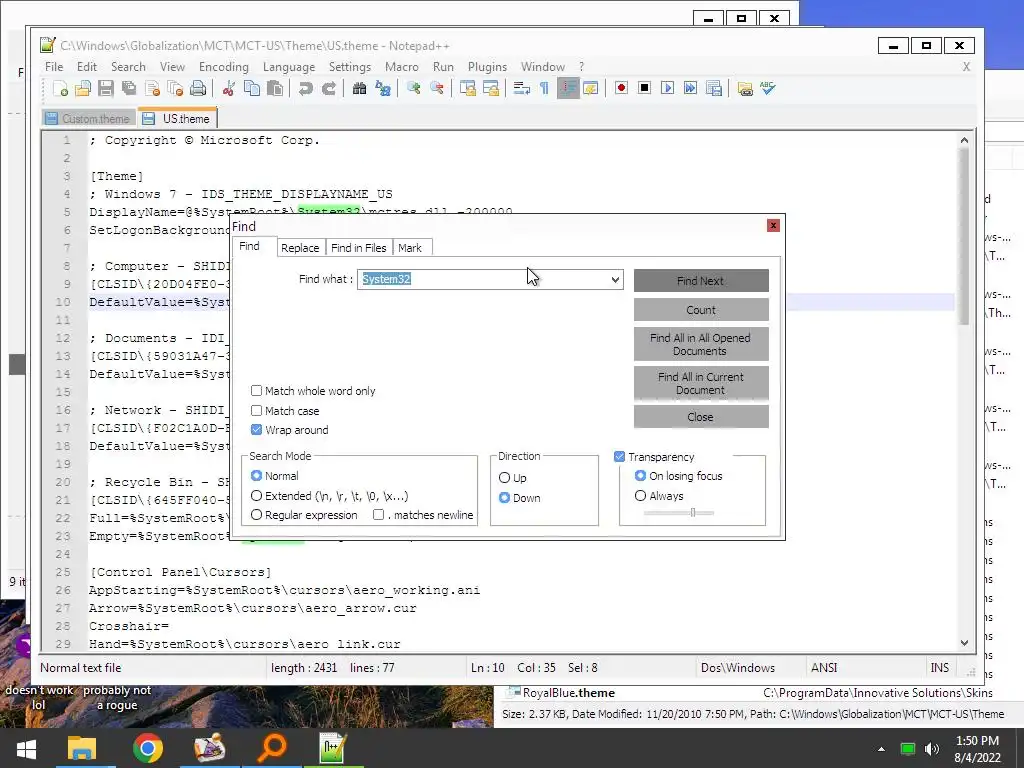
Task: Click the Save Recorded Macro icon
Action: point(714,88)
